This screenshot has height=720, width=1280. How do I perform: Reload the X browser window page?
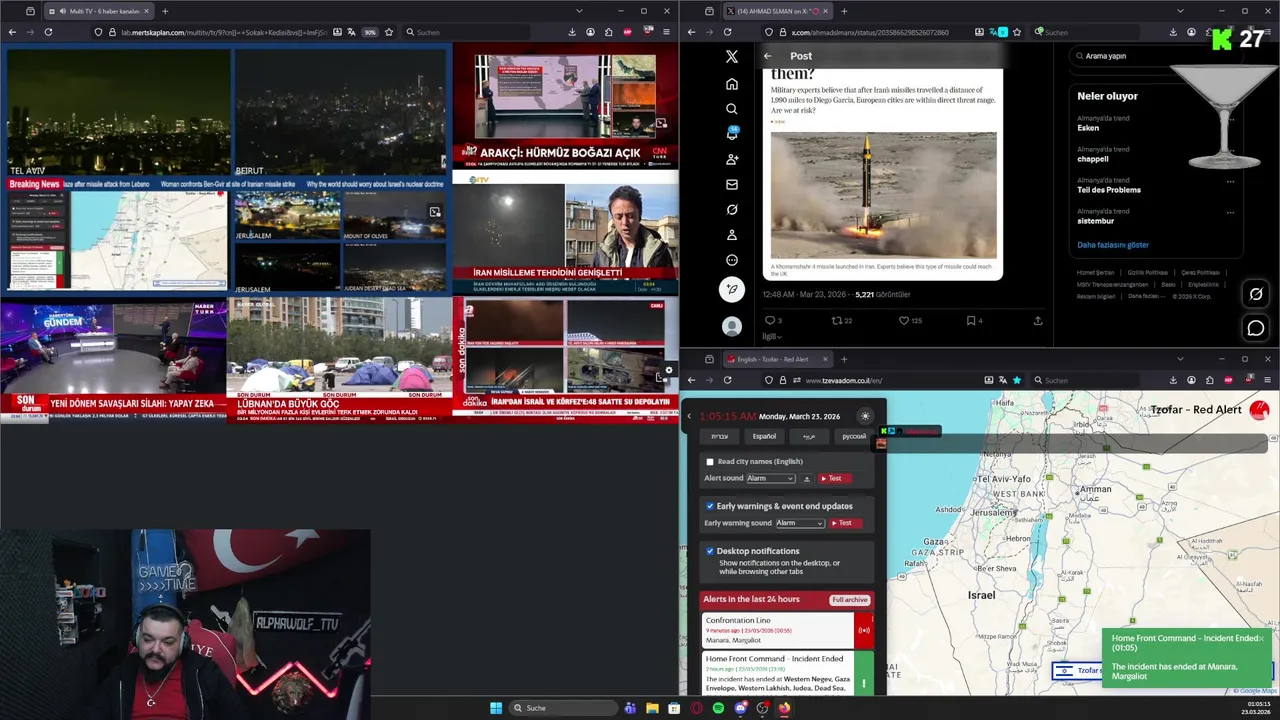(x=727, y=32)
